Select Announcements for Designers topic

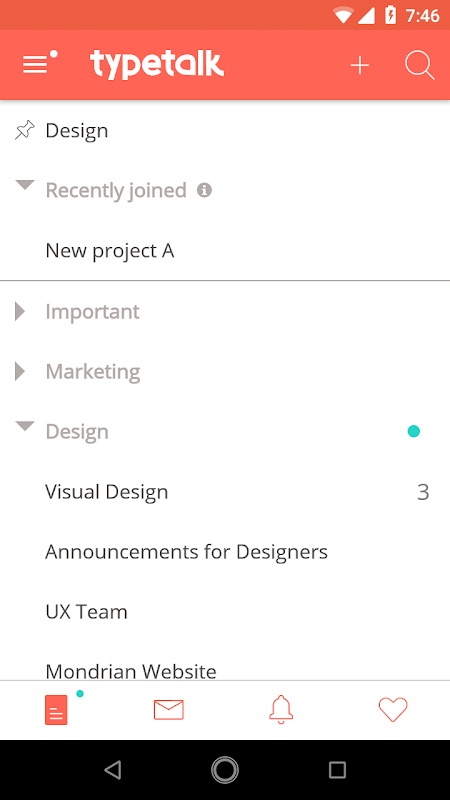(x=225, y=552)
